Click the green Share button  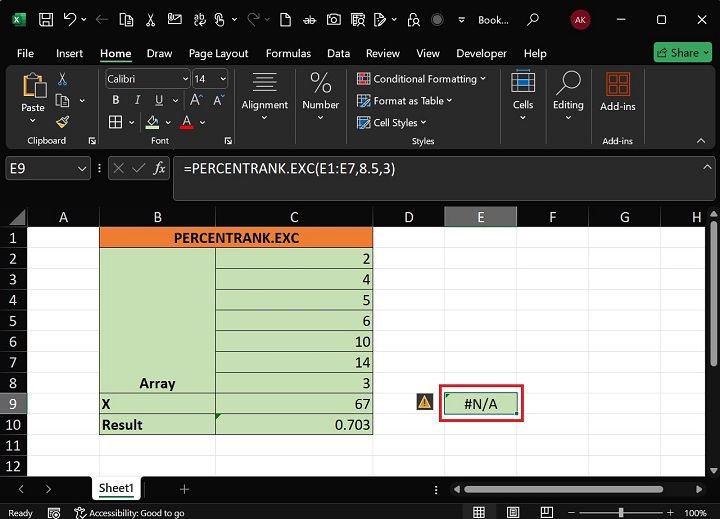(682, 53)
